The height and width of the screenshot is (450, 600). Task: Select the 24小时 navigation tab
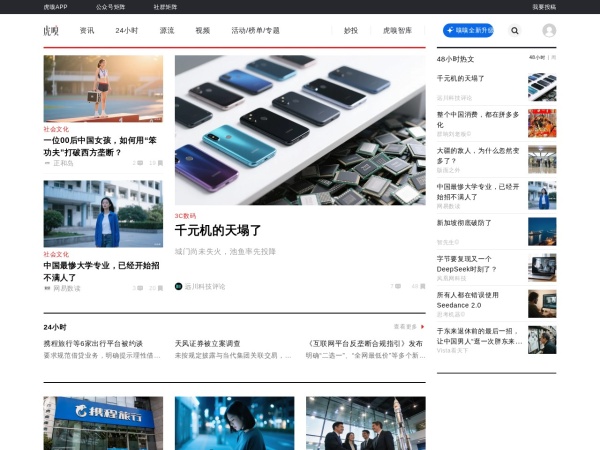click(127, 31)
